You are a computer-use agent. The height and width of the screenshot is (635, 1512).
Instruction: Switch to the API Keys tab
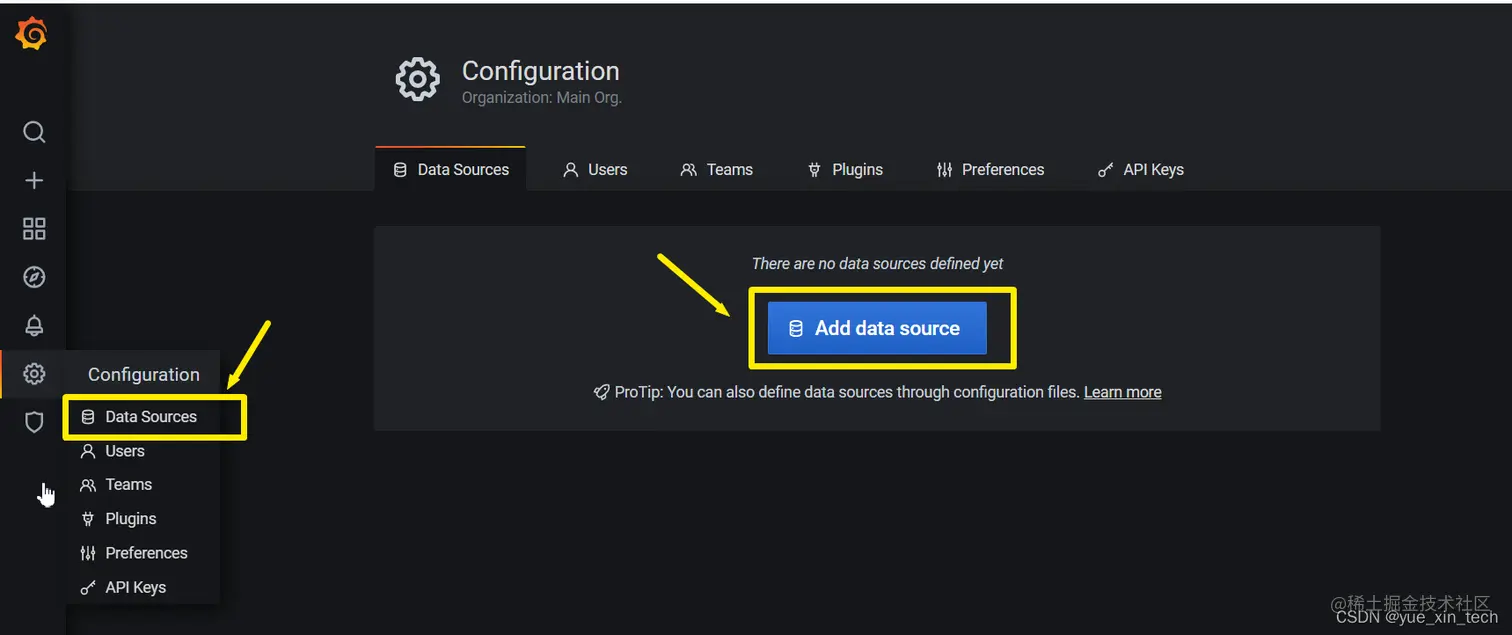(x=1140, y=169)
